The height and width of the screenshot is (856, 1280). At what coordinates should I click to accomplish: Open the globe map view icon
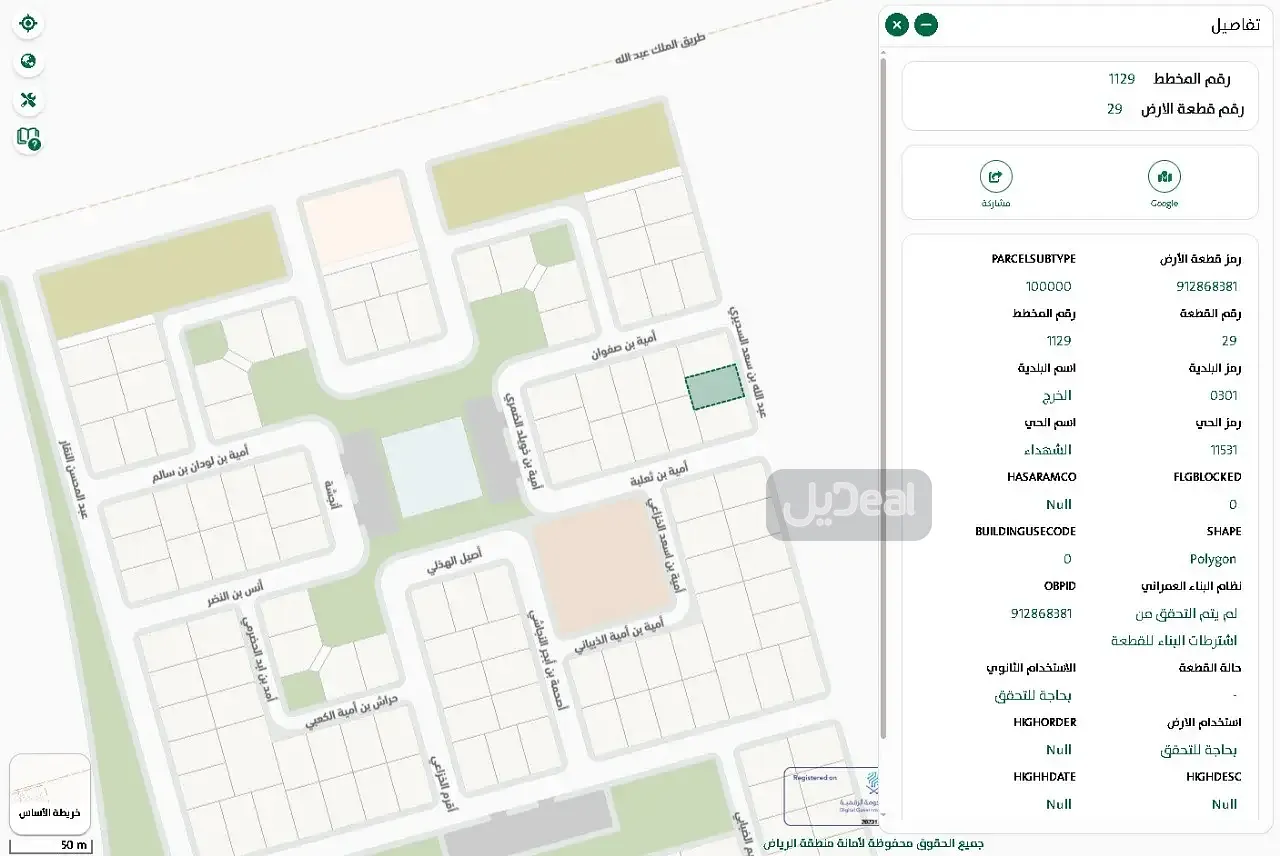pos(28,62)
